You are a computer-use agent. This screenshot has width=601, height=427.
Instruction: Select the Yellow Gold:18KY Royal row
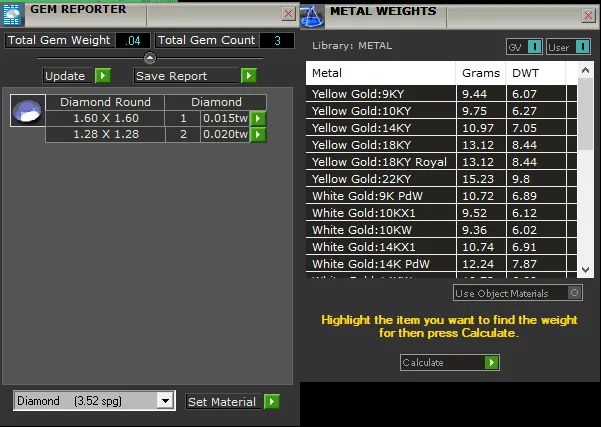(441, 162)
